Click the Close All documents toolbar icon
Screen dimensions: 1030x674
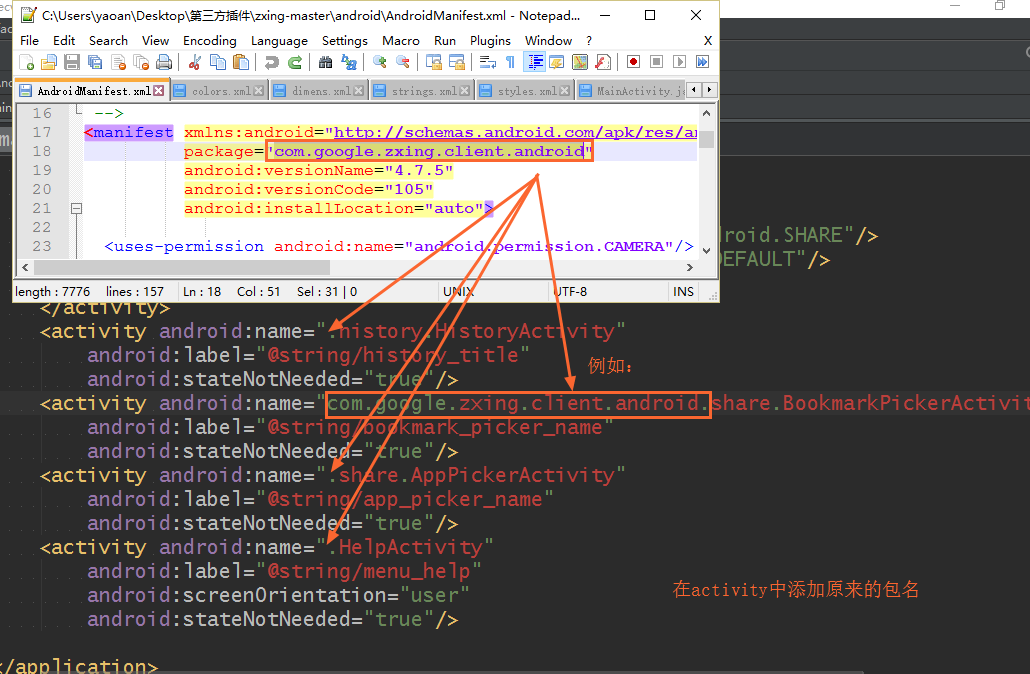click(141, 62)
